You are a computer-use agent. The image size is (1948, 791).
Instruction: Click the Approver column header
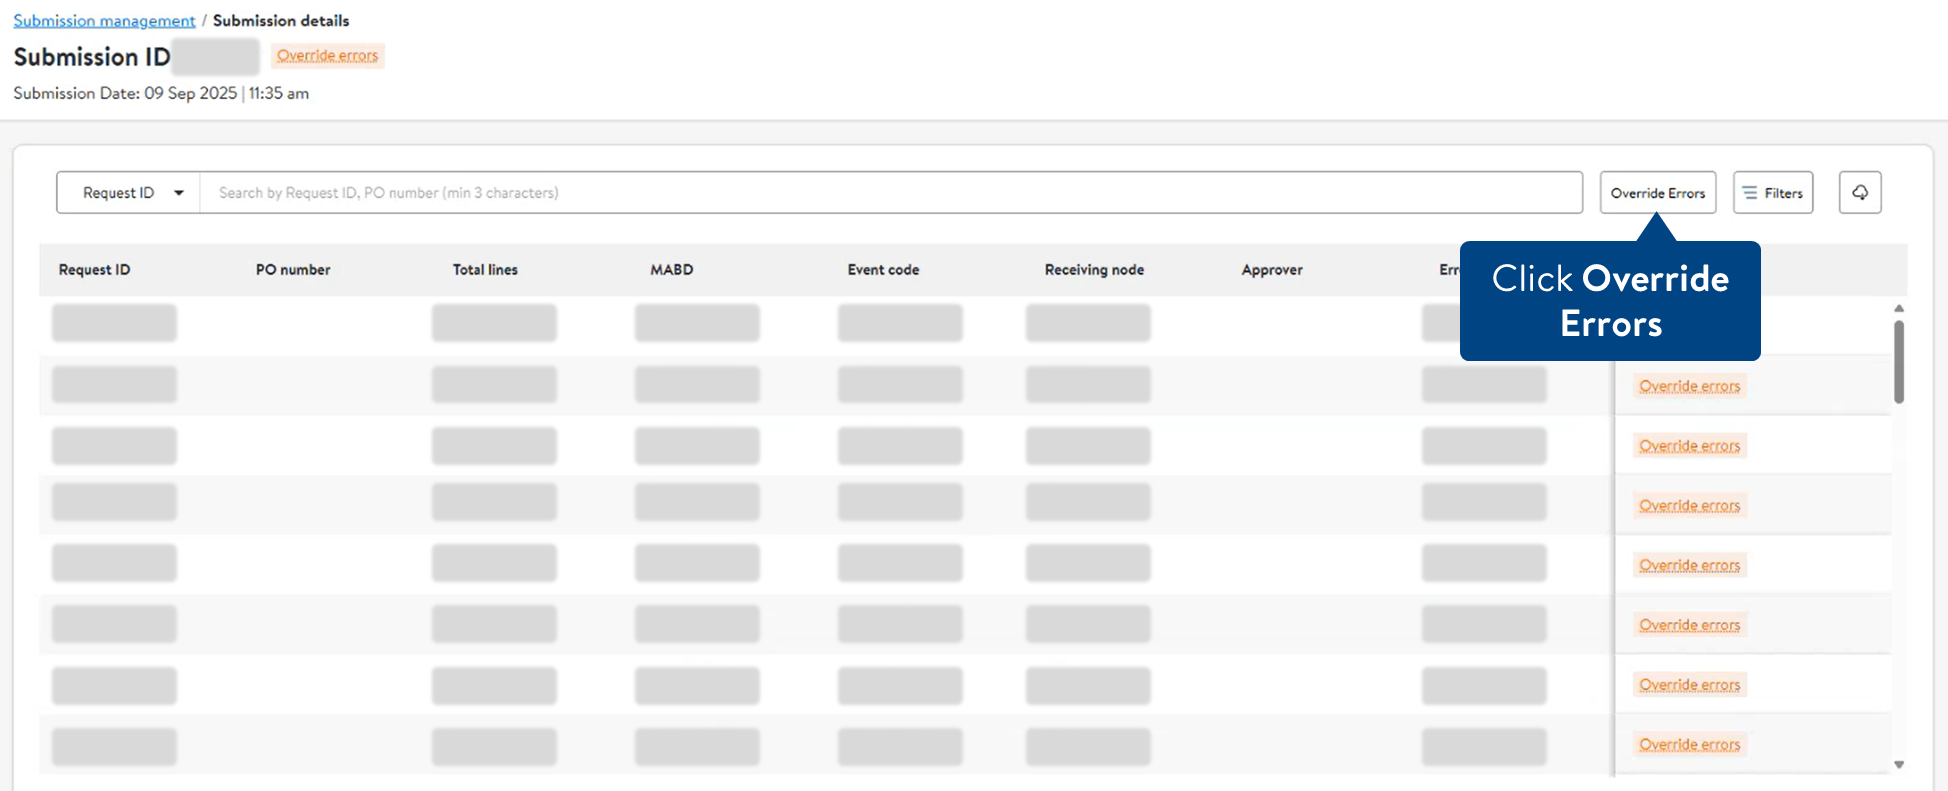(1272, 270)
